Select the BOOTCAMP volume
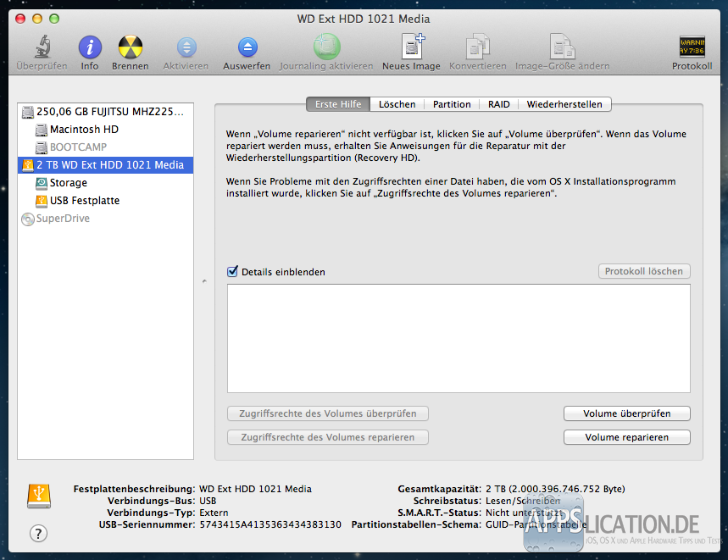Screen dimensions: 728x560 point(105,147)
